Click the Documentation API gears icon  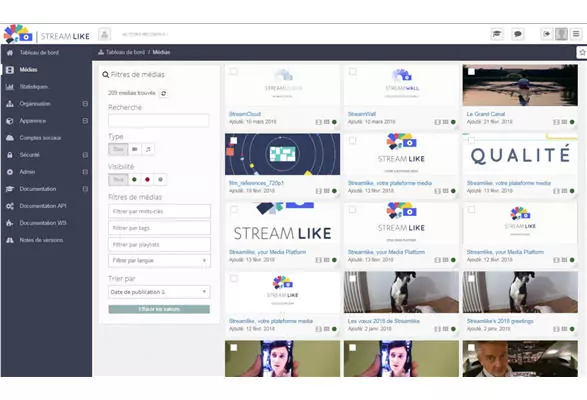point(10,206)
